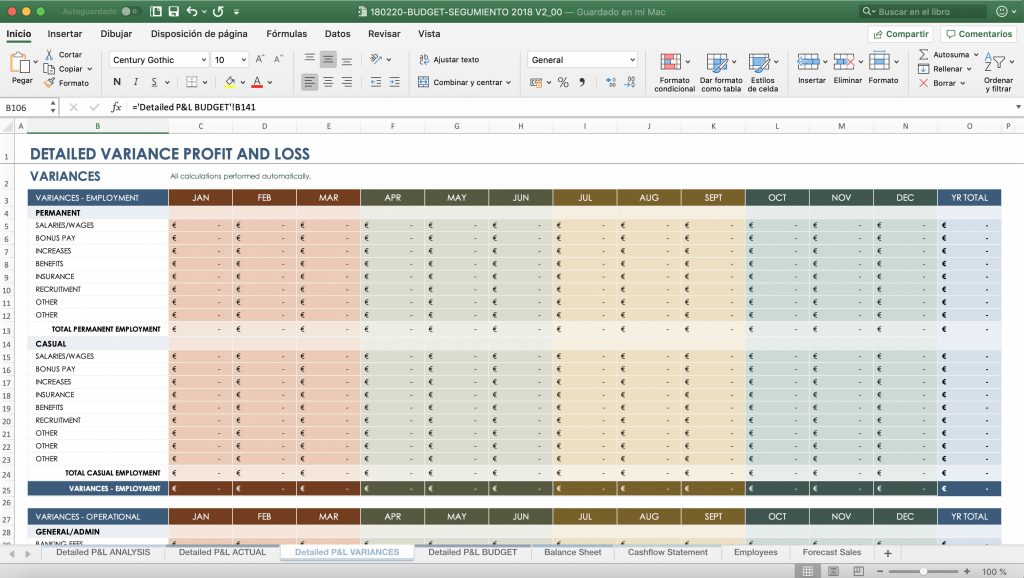Toggle italic I formatting

(x=135, y=82)
